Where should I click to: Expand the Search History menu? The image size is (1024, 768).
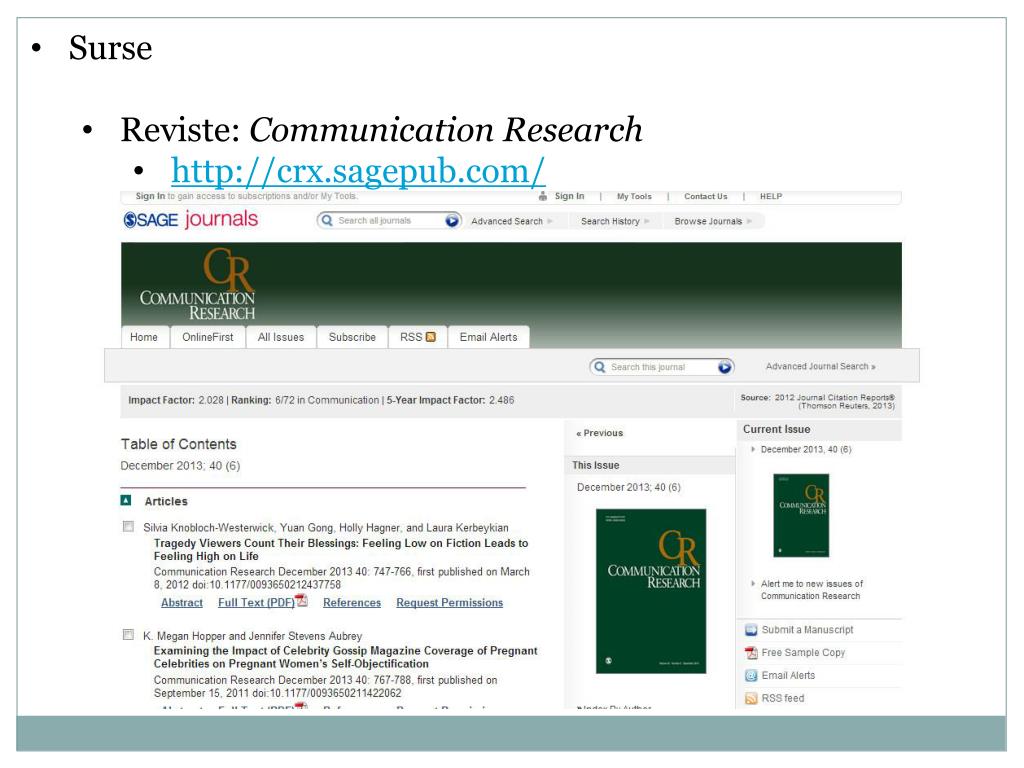[x=615, y=220]
